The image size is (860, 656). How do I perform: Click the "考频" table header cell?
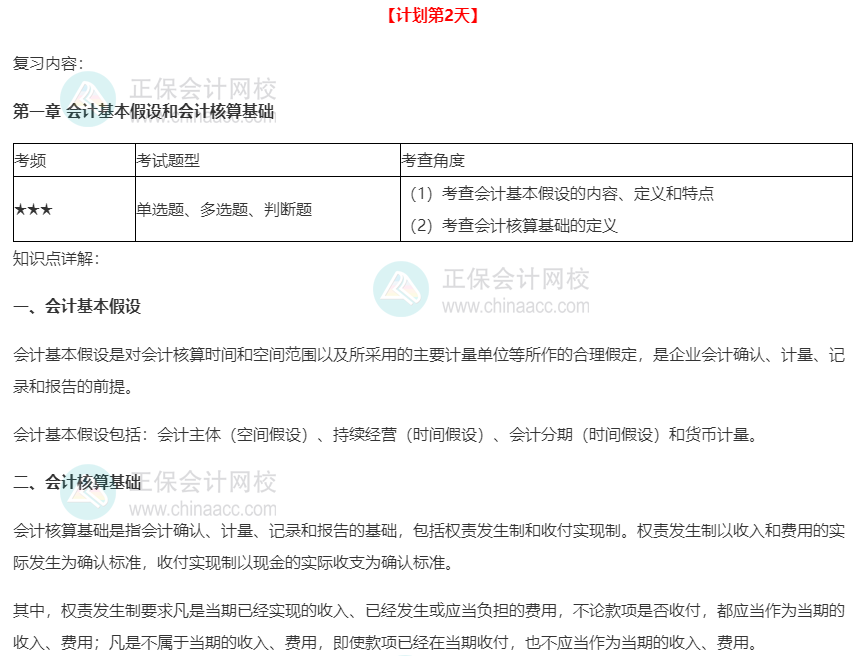pyautogui.click(x=30, y=160)
